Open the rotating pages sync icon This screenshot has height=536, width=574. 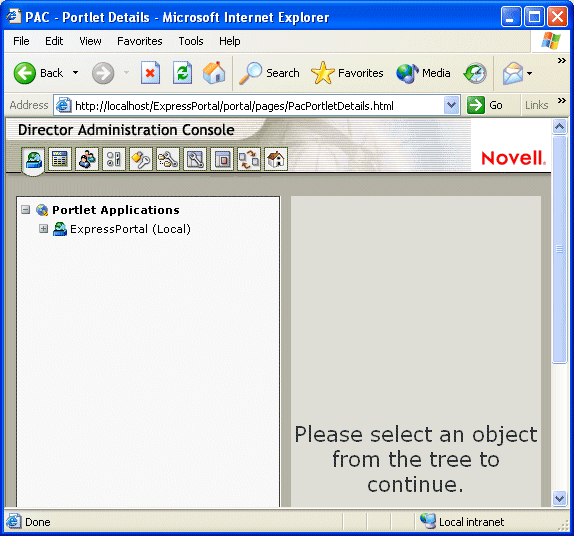click(249, 159)
